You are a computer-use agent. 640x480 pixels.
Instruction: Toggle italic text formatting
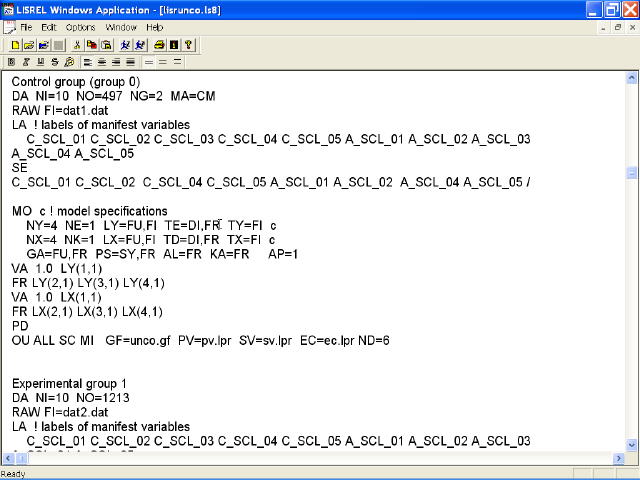point(26,62)
